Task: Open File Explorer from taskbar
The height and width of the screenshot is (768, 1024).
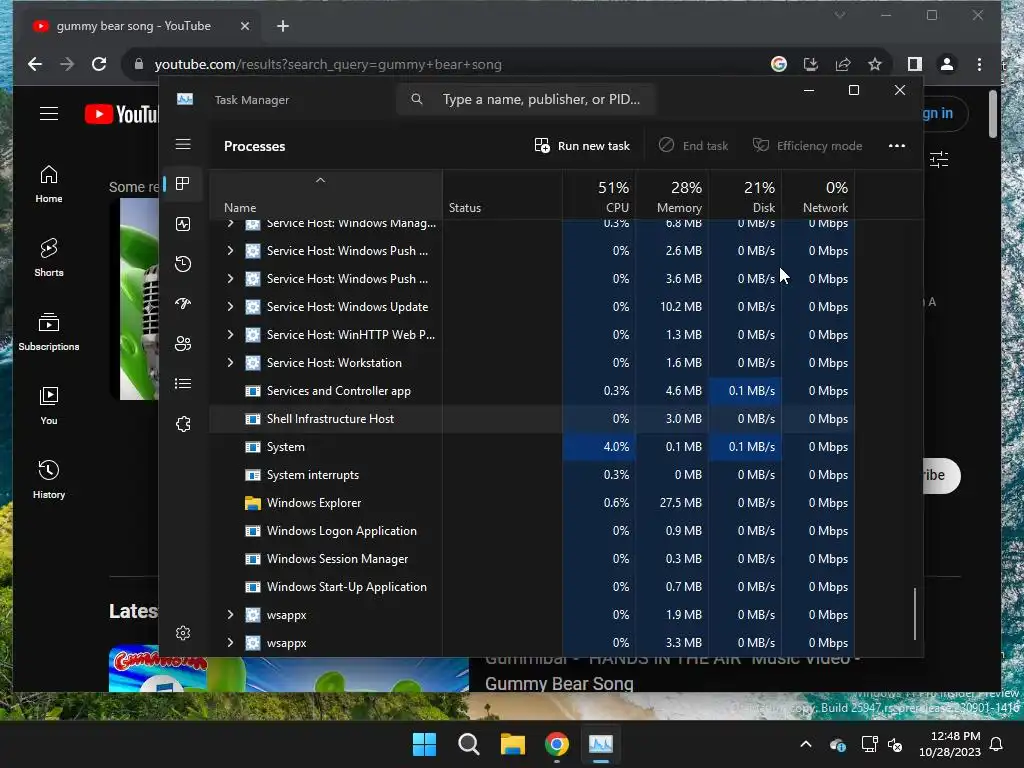Action: point(513,744)
